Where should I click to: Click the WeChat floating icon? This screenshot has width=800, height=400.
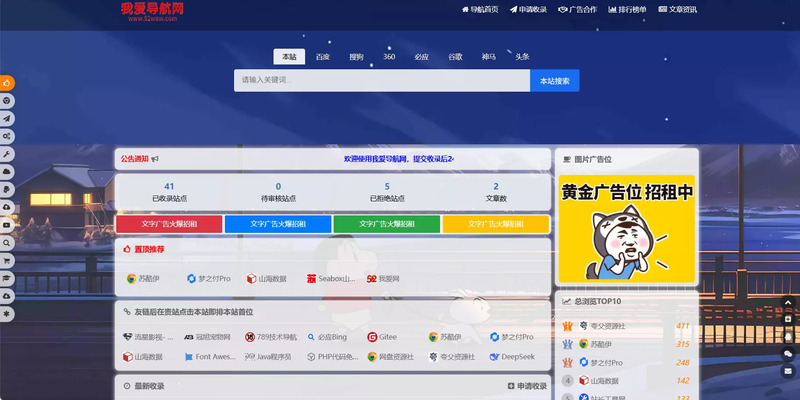pos(788,353)
